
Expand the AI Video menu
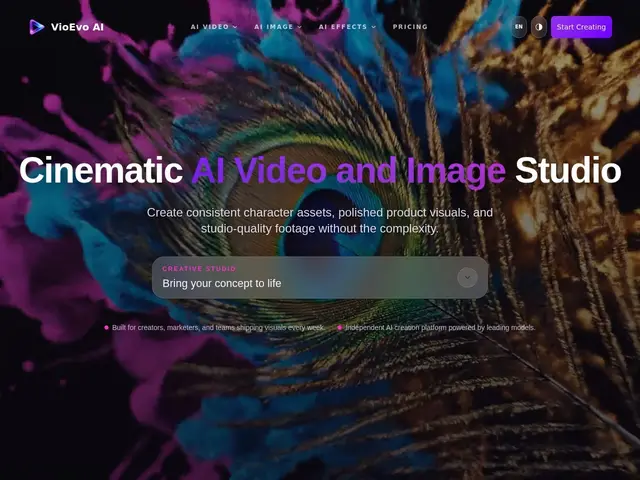pyautogui.click(x=214, y=27)
